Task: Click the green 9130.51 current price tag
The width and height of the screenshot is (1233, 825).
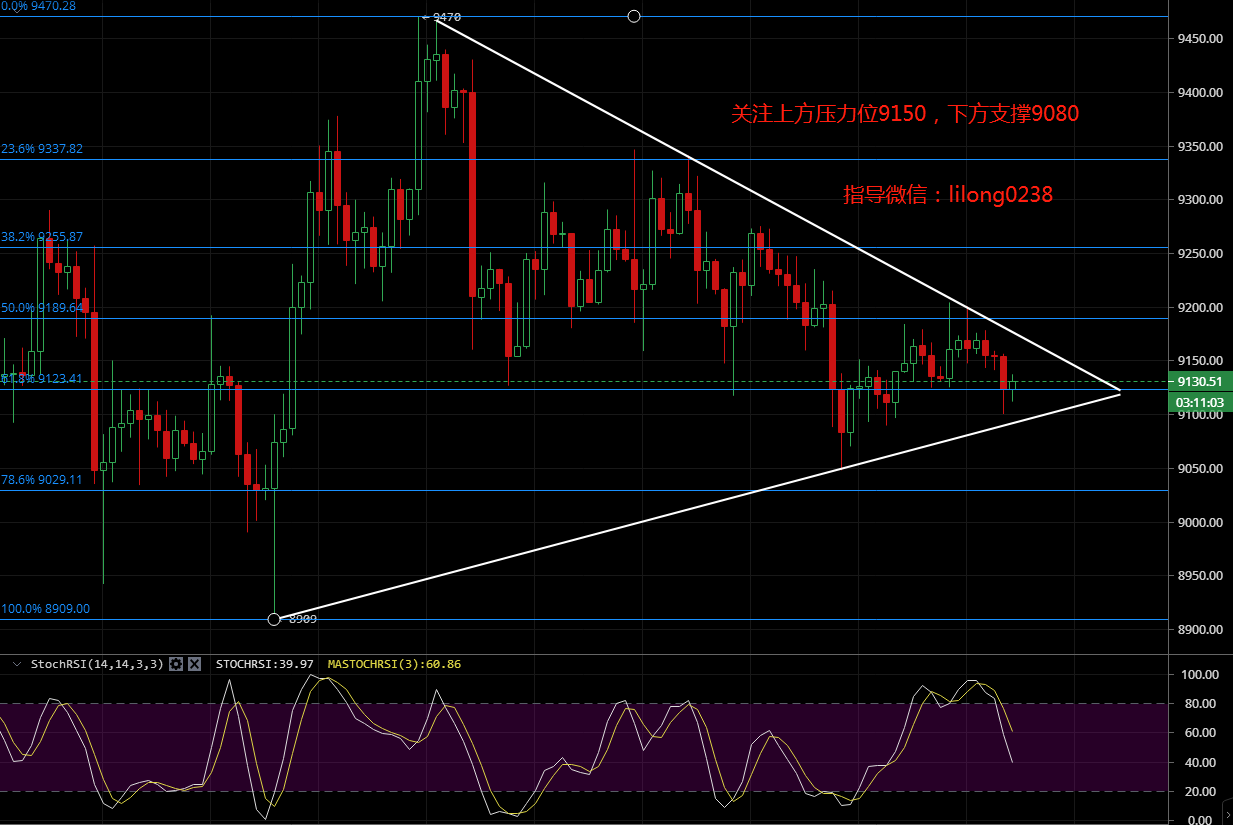Action: pos(1199,381)
